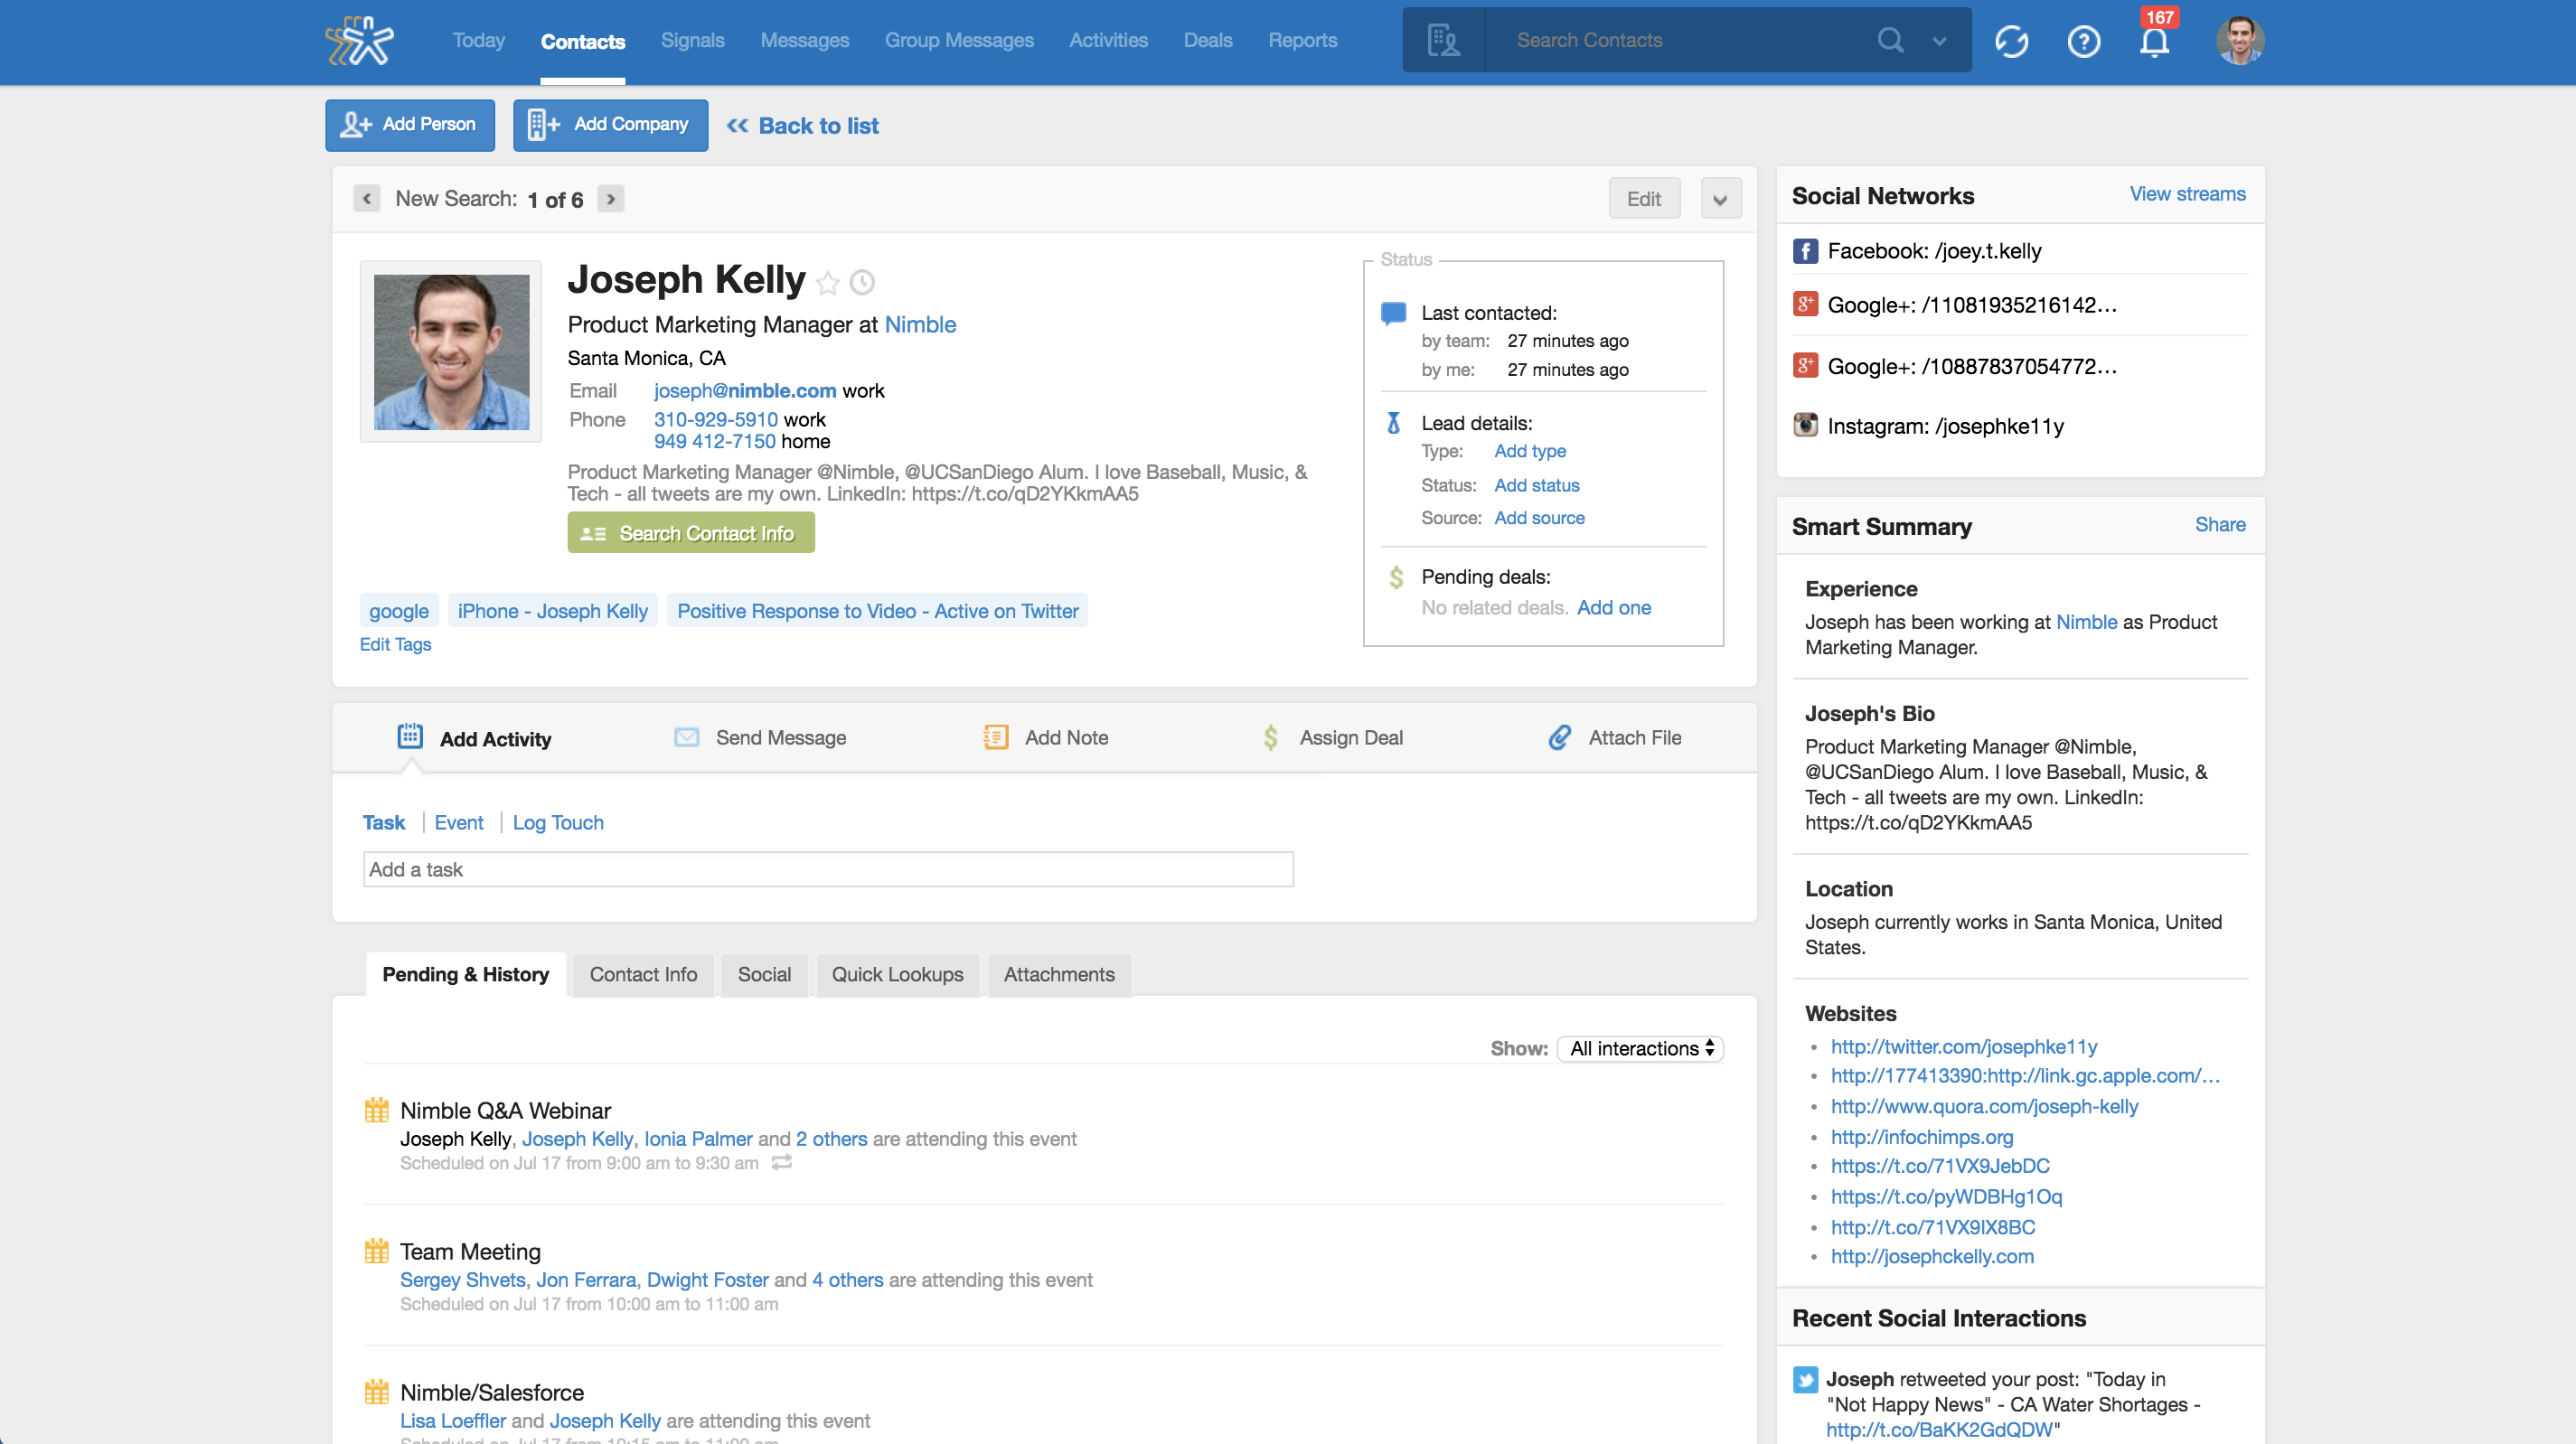Click the notifications bell icon

(2154, 42)
